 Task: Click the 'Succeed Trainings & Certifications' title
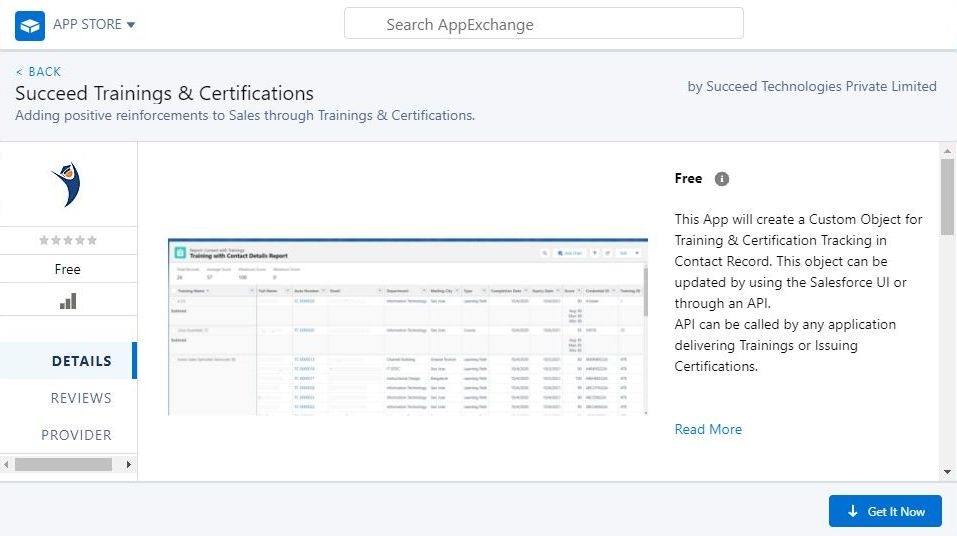click(x=164, y=93)
